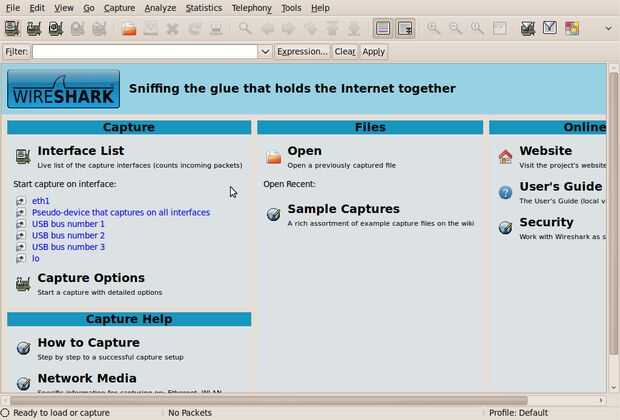This screenshot has width=620, height=420.
Task: Open the Help menu
Action: tap(320, 8)
